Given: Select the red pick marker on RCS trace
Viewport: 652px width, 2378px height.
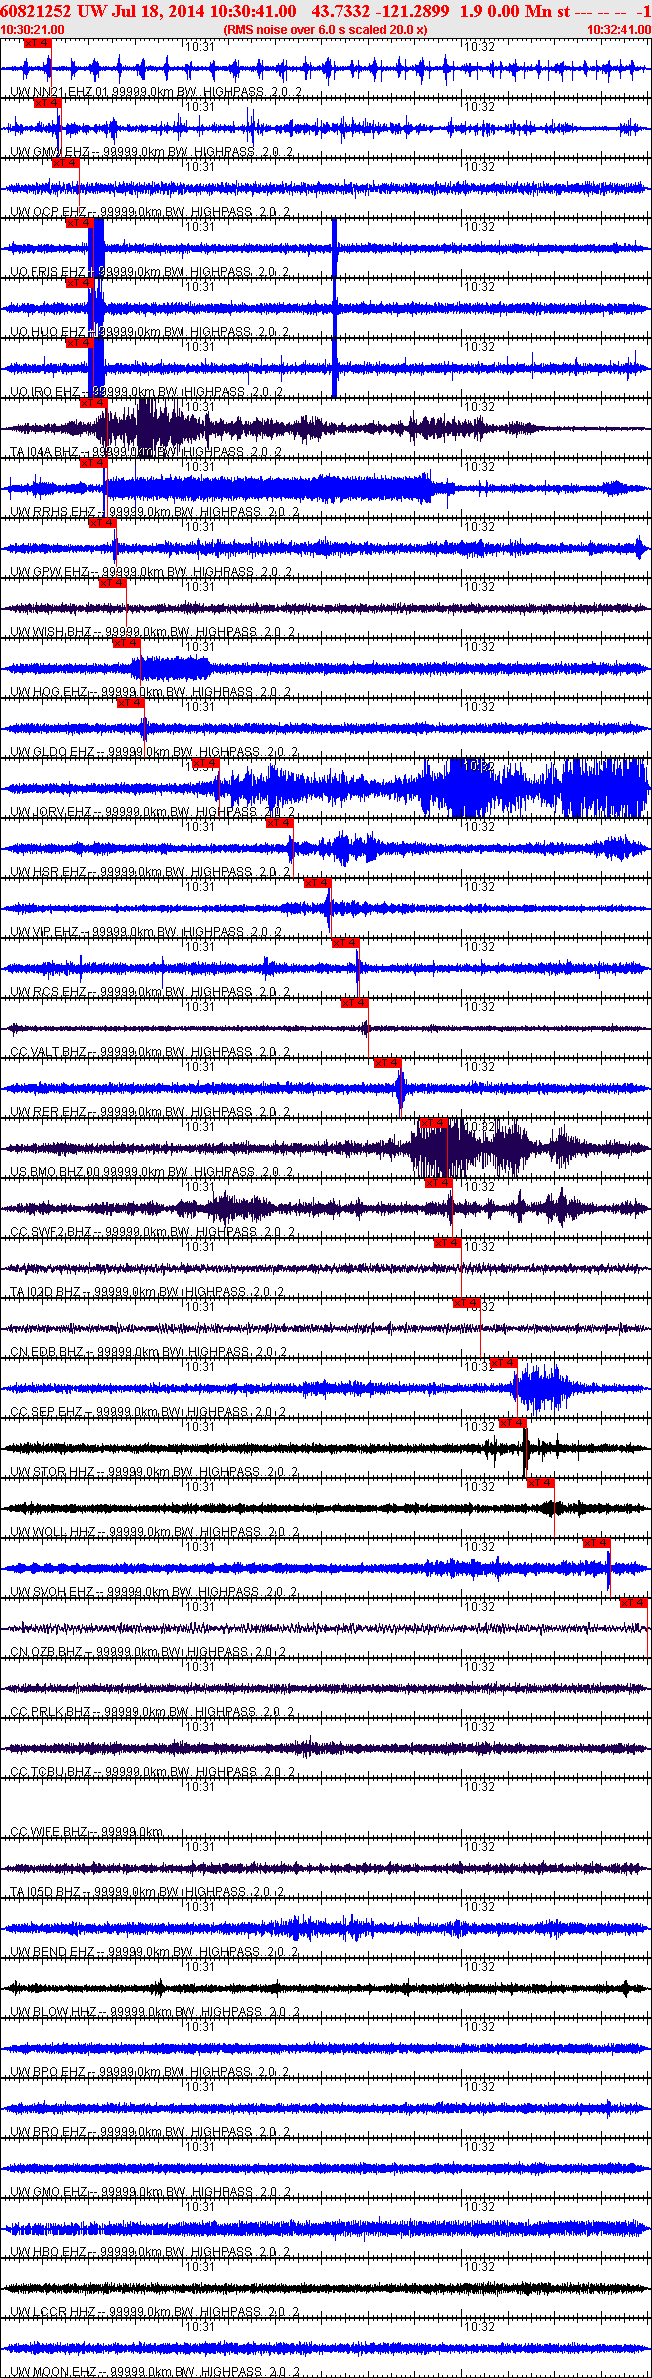Looking at the screenshot, I should (x=345, y=943).
